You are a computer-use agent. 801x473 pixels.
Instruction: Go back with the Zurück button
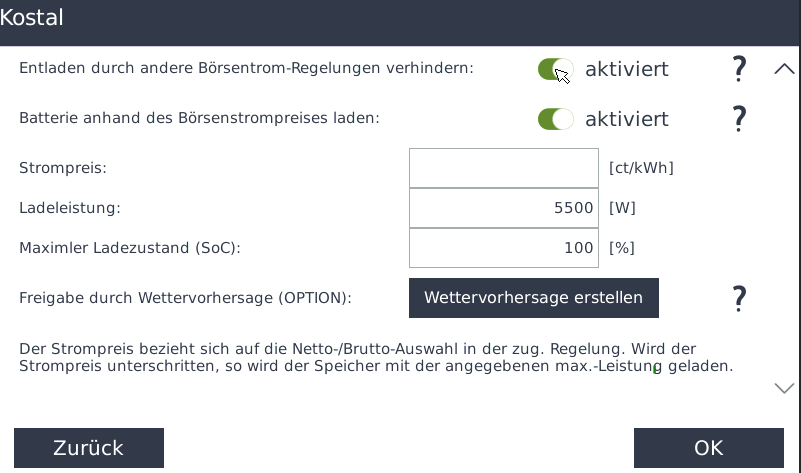click(x=89, y=448)
